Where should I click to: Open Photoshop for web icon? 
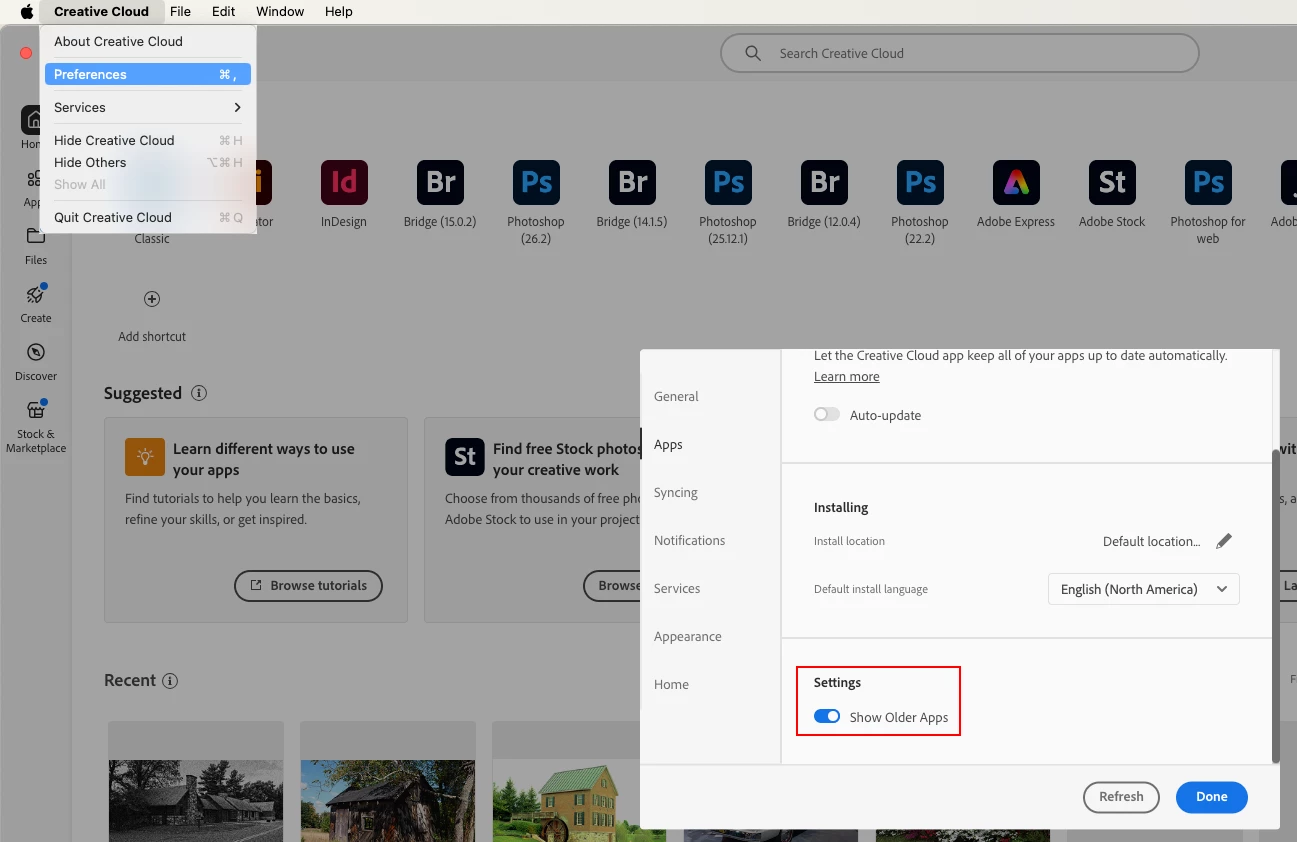pos(1208,183)
